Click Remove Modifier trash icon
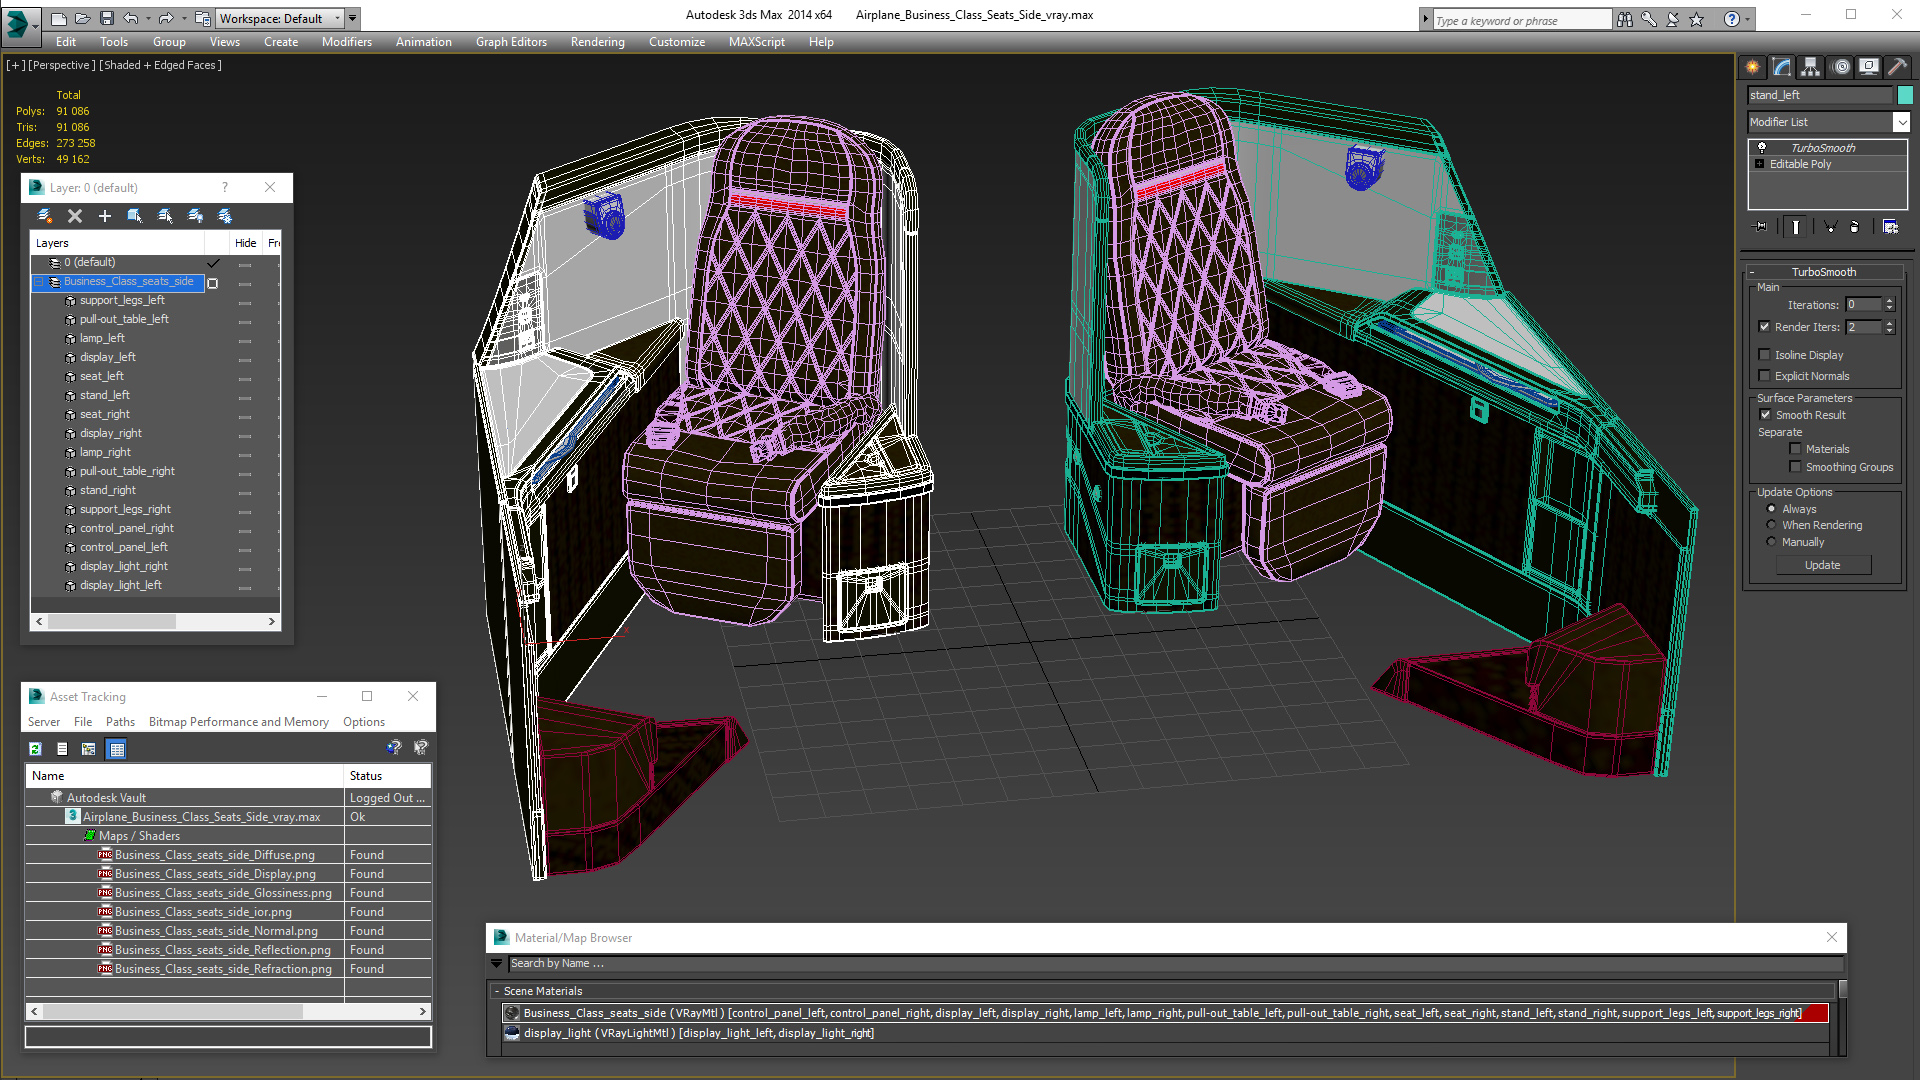This screenshot has height=1080, width=1920. pyautogui.click(x=1854, y=227)
